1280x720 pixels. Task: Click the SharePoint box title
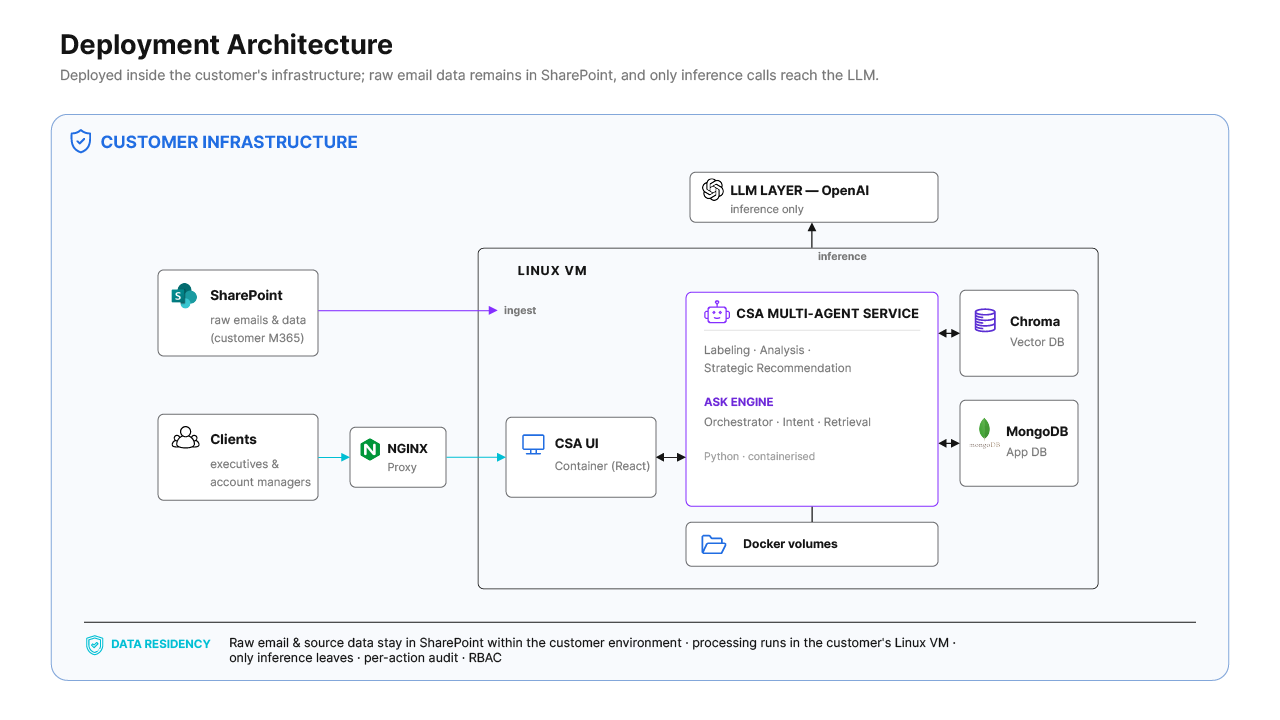coord(246,296)
